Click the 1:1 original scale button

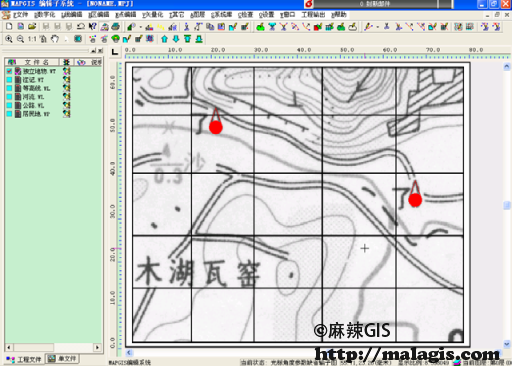coord(32,39)
